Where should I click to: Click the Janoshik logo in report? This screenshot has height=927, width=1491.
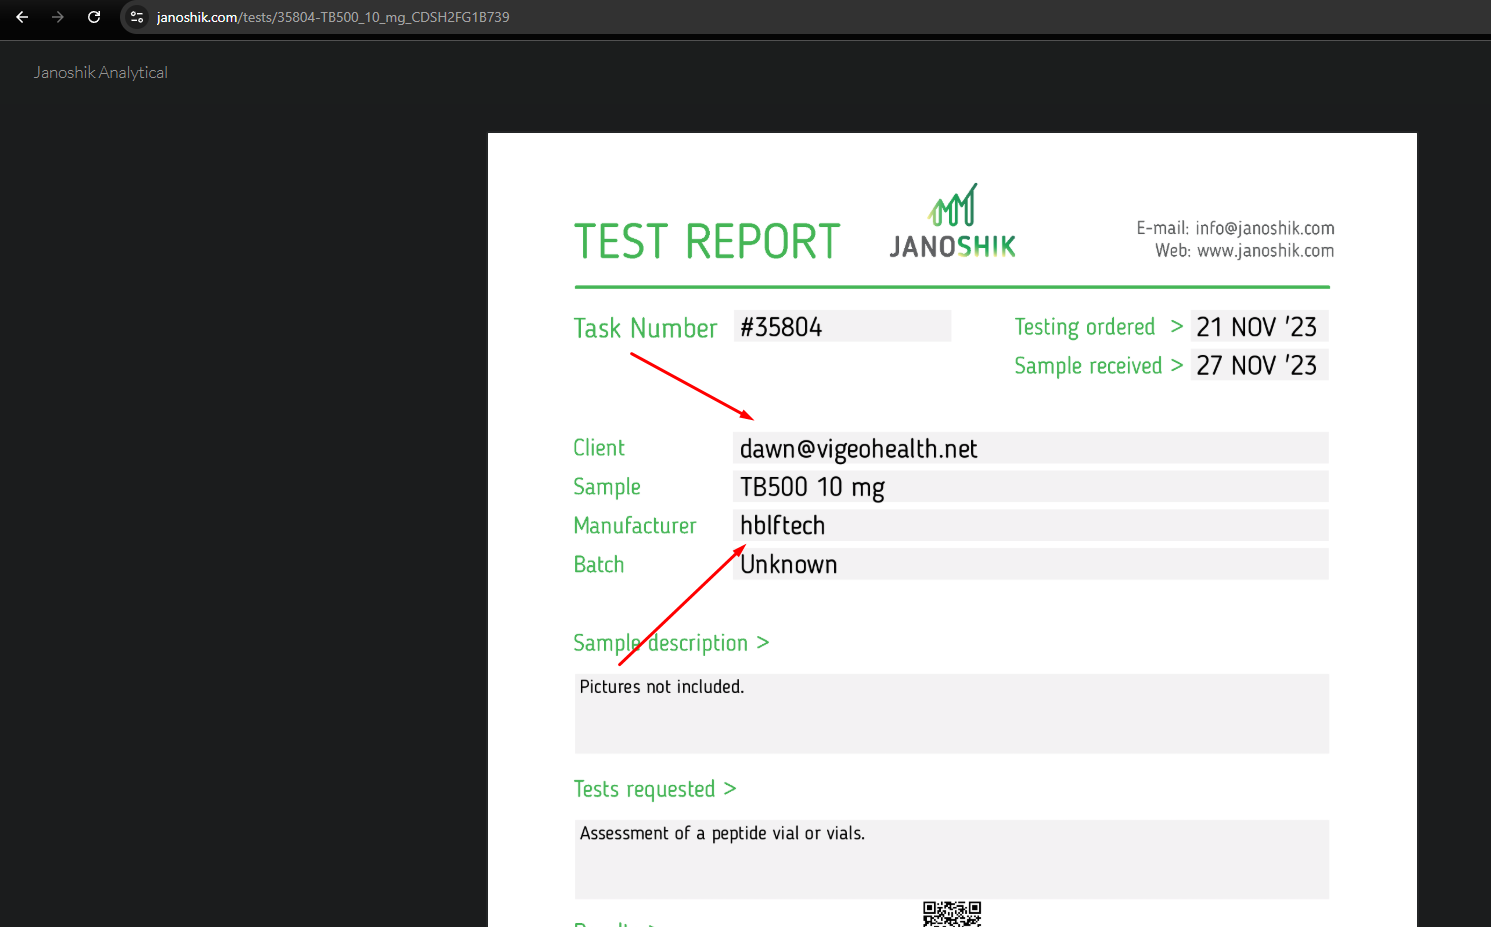952,222
